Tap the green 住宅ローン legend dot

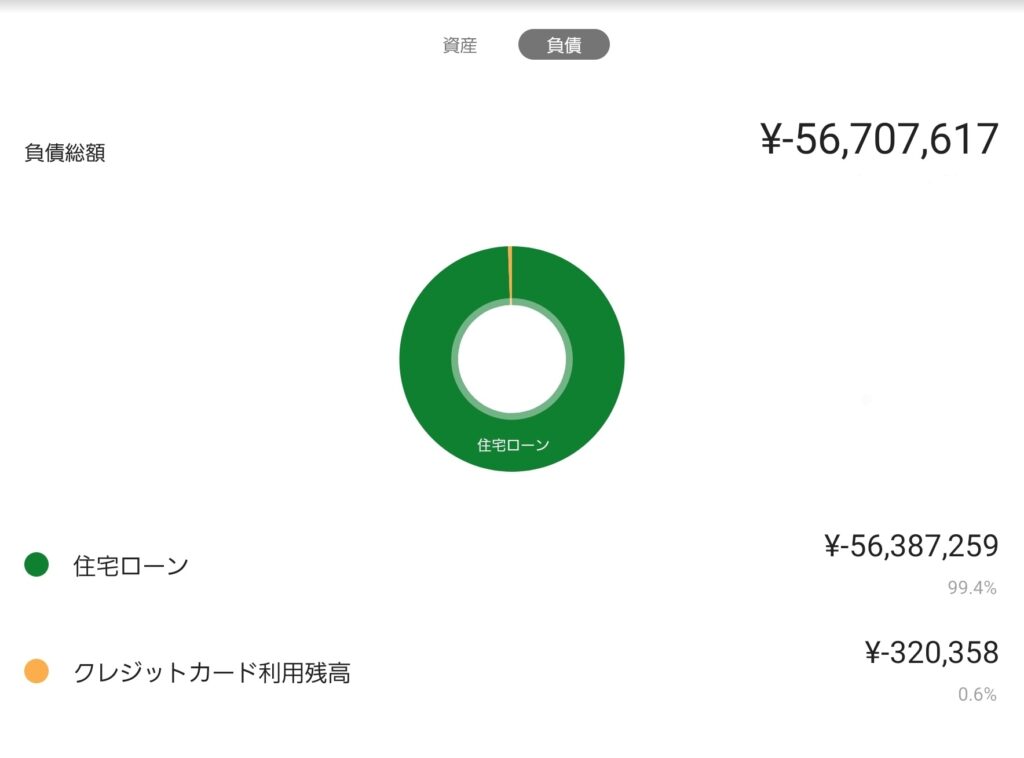tap(36, 565)
